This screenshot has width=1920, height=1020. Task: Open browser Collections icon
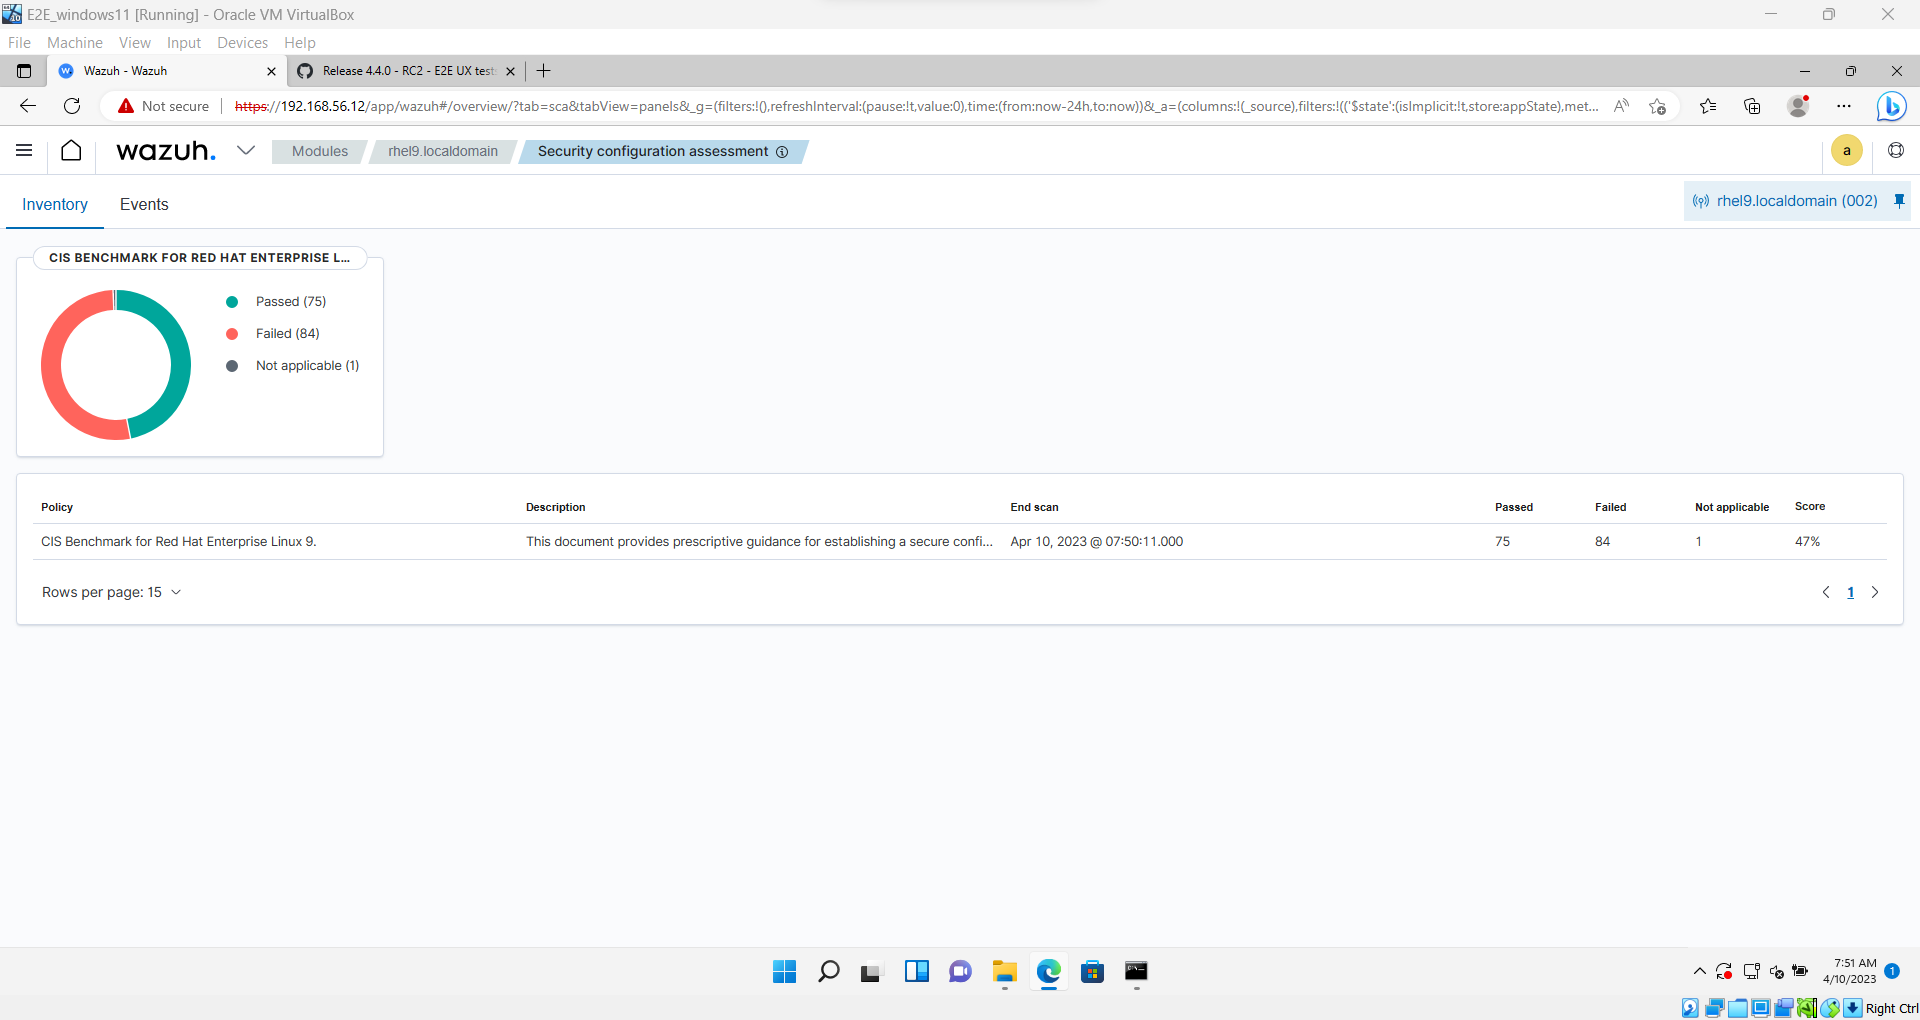(x=1752, y=106)
